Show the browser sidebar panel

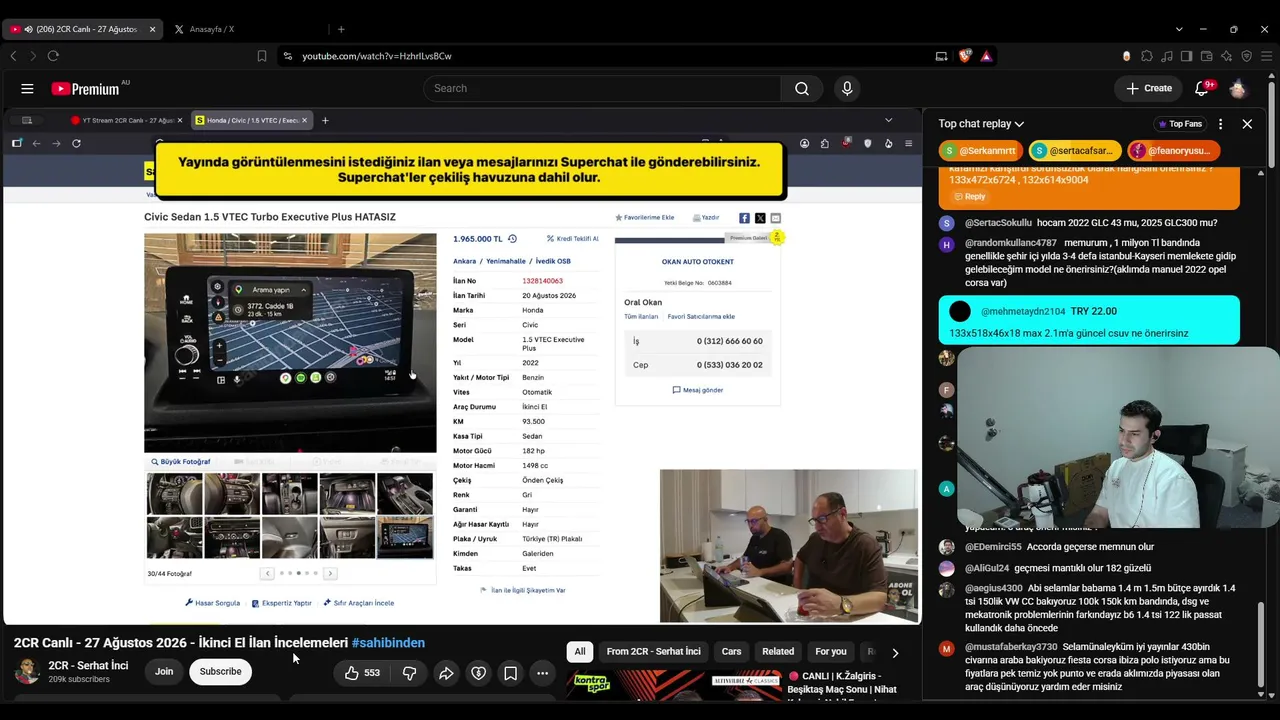(1187, 56)
